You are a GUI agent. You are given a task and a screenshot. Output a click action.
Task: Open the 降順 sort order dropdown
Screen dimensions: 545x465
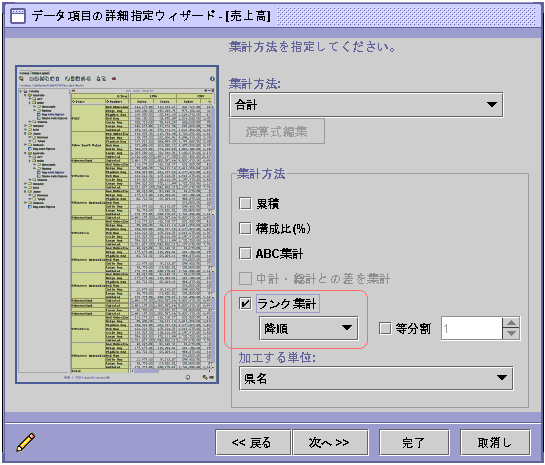tap(309, 328)
